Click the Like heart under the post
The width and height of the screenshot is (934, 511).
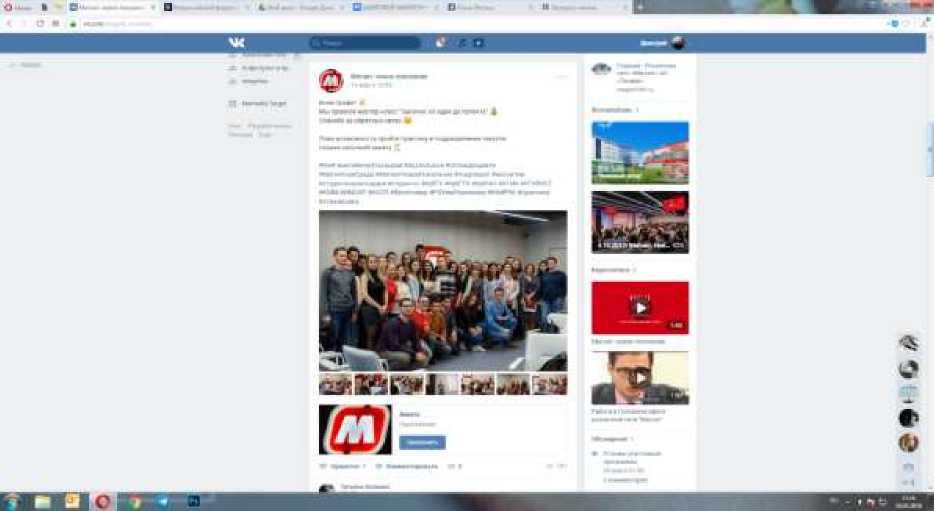point(323,466)
